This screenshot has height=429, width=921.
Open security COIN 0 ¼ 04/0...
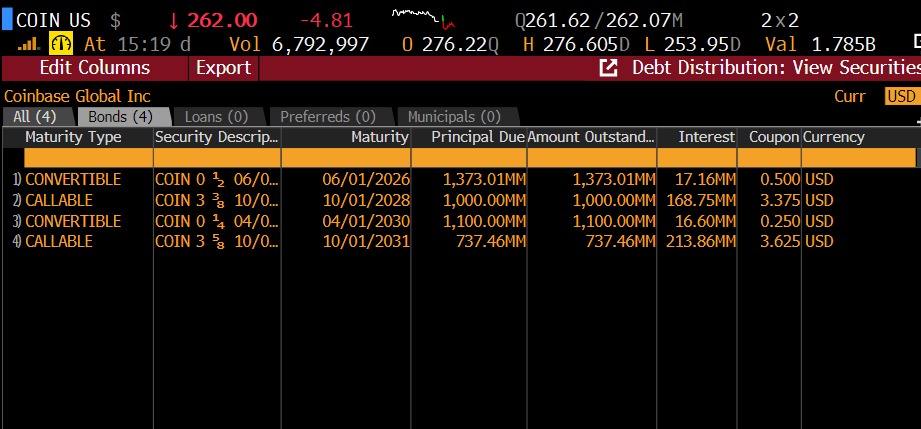[217, 222]
